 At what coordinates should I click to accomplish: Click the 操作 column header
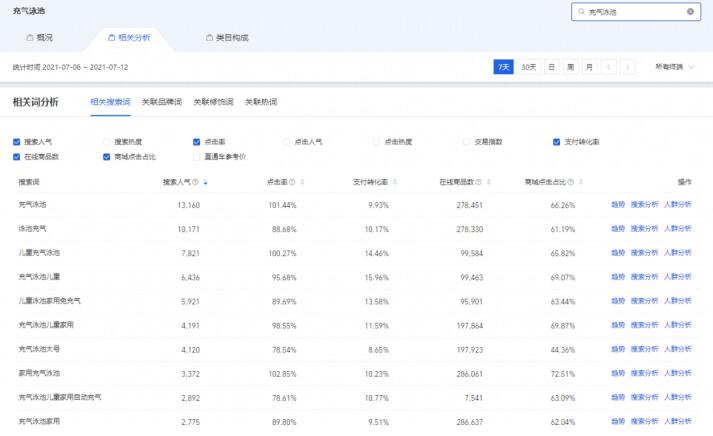[684, 182]
